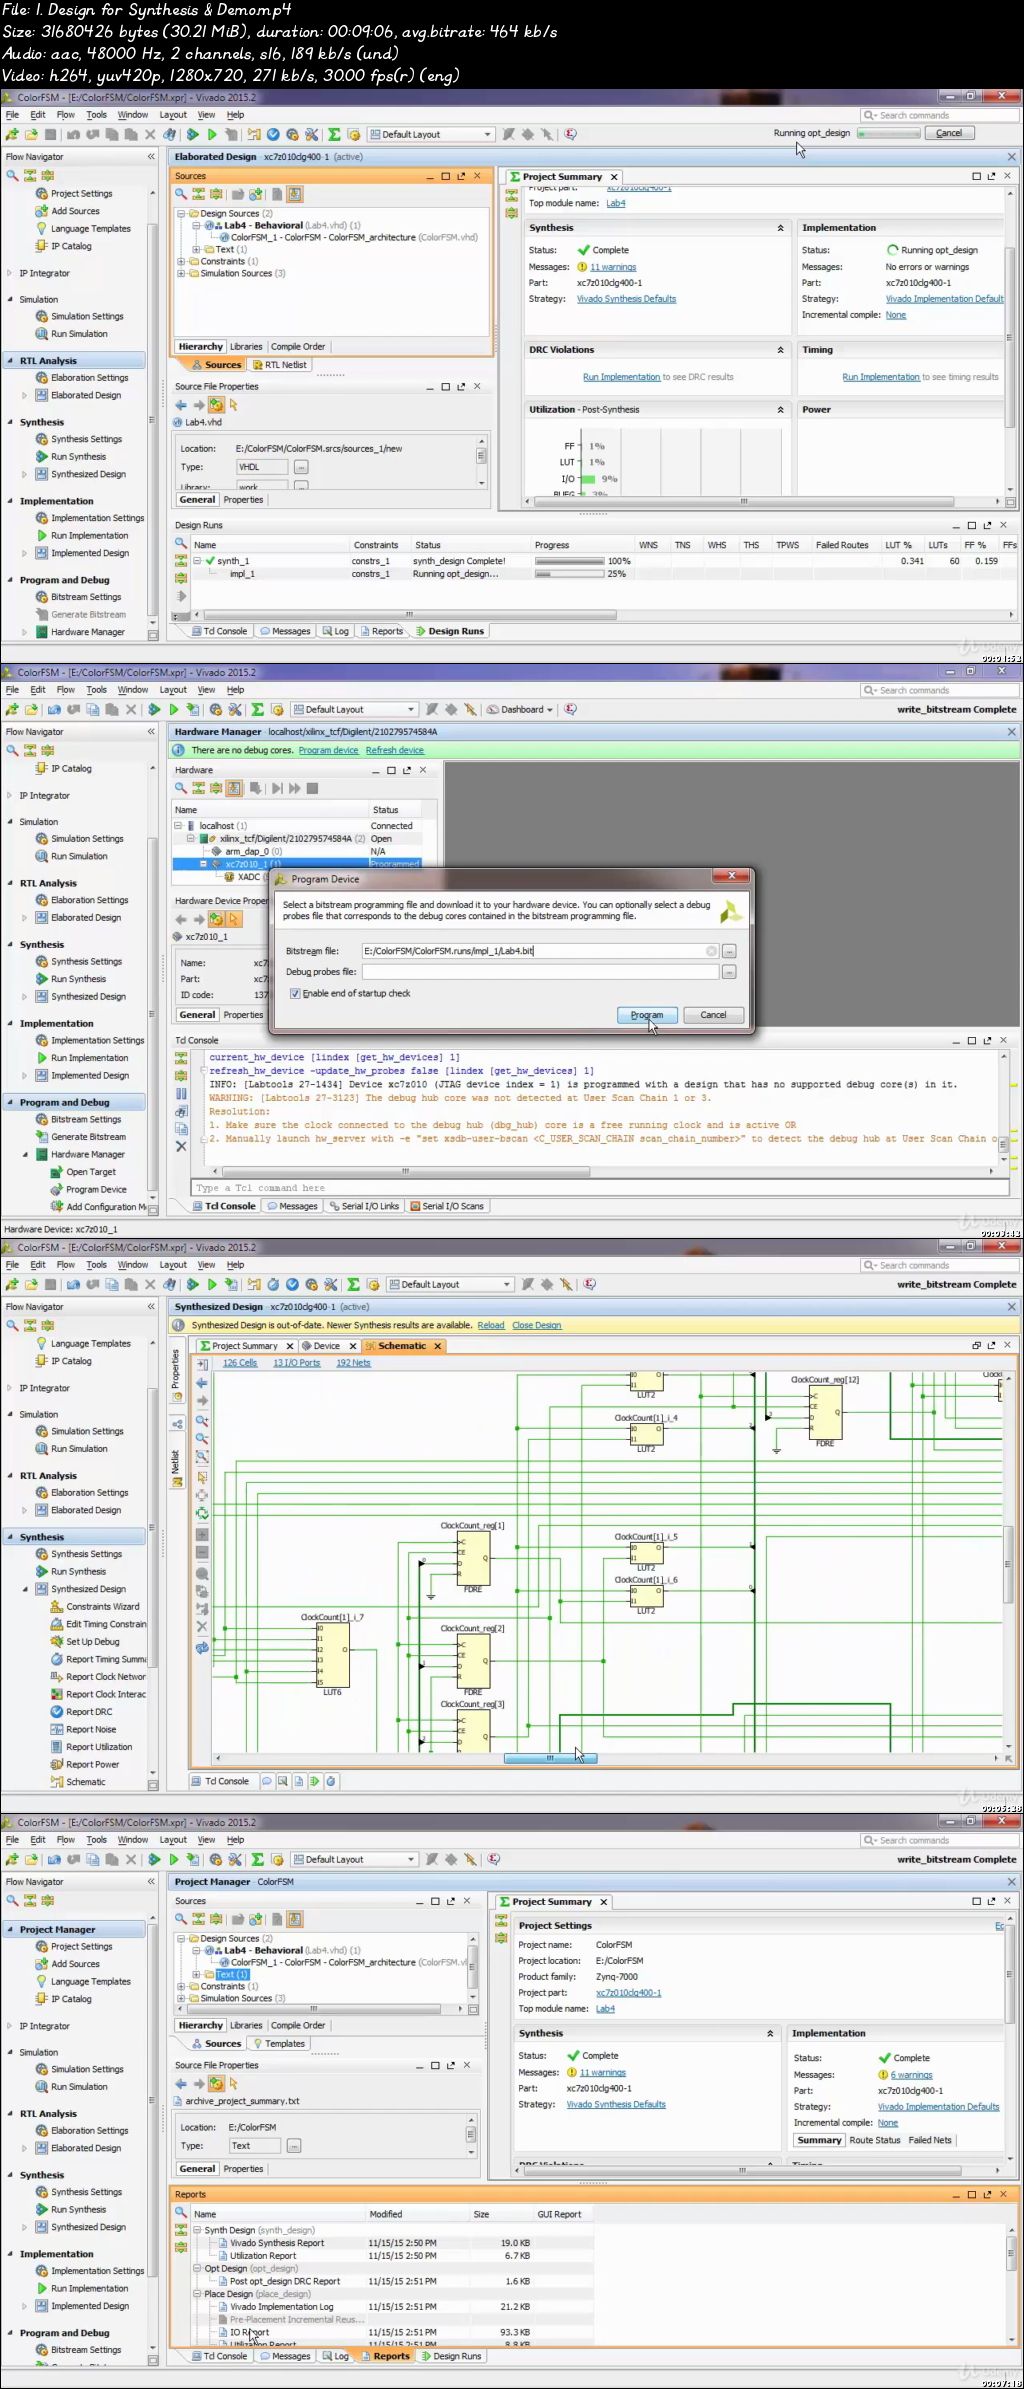Click pause icon beside Tcl Console output
1024x2389 pixels.
(181, 1093)
